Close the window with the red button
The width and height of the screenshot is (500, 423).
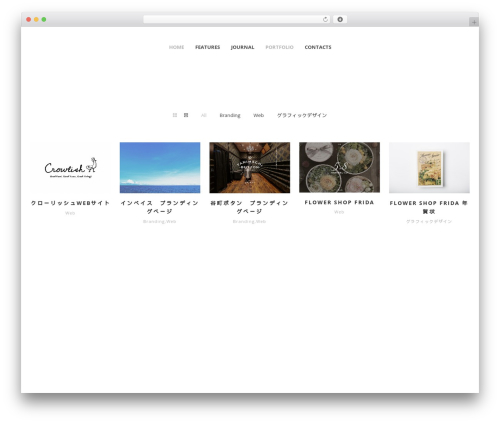click(x=29, y=19)
